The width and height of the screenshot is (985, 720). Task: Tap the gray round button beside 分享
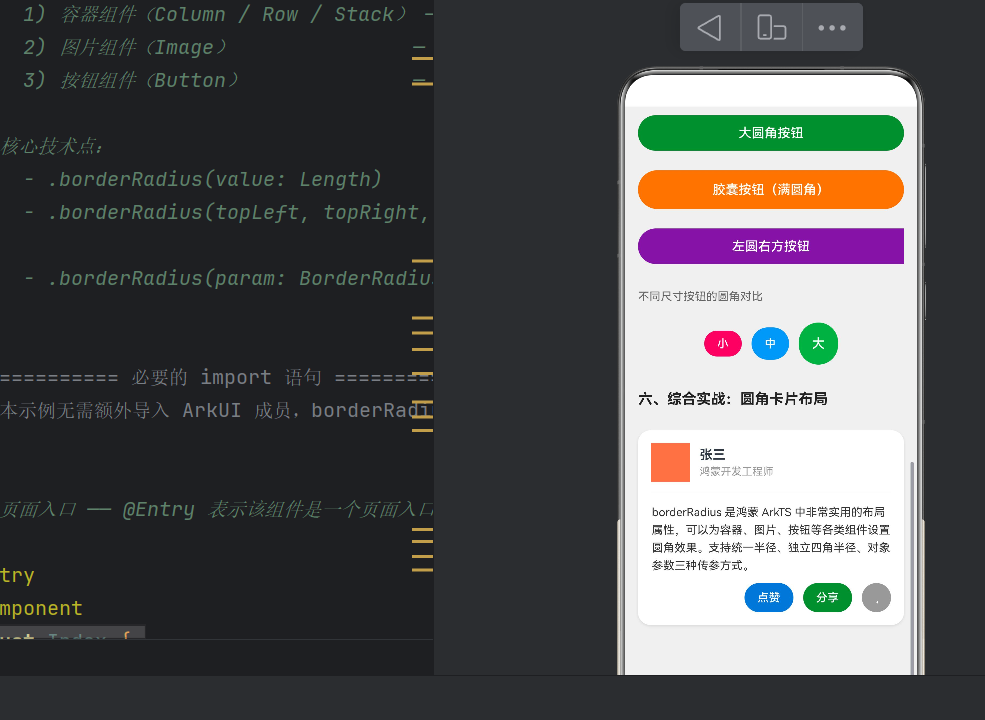tap(876, 597)
